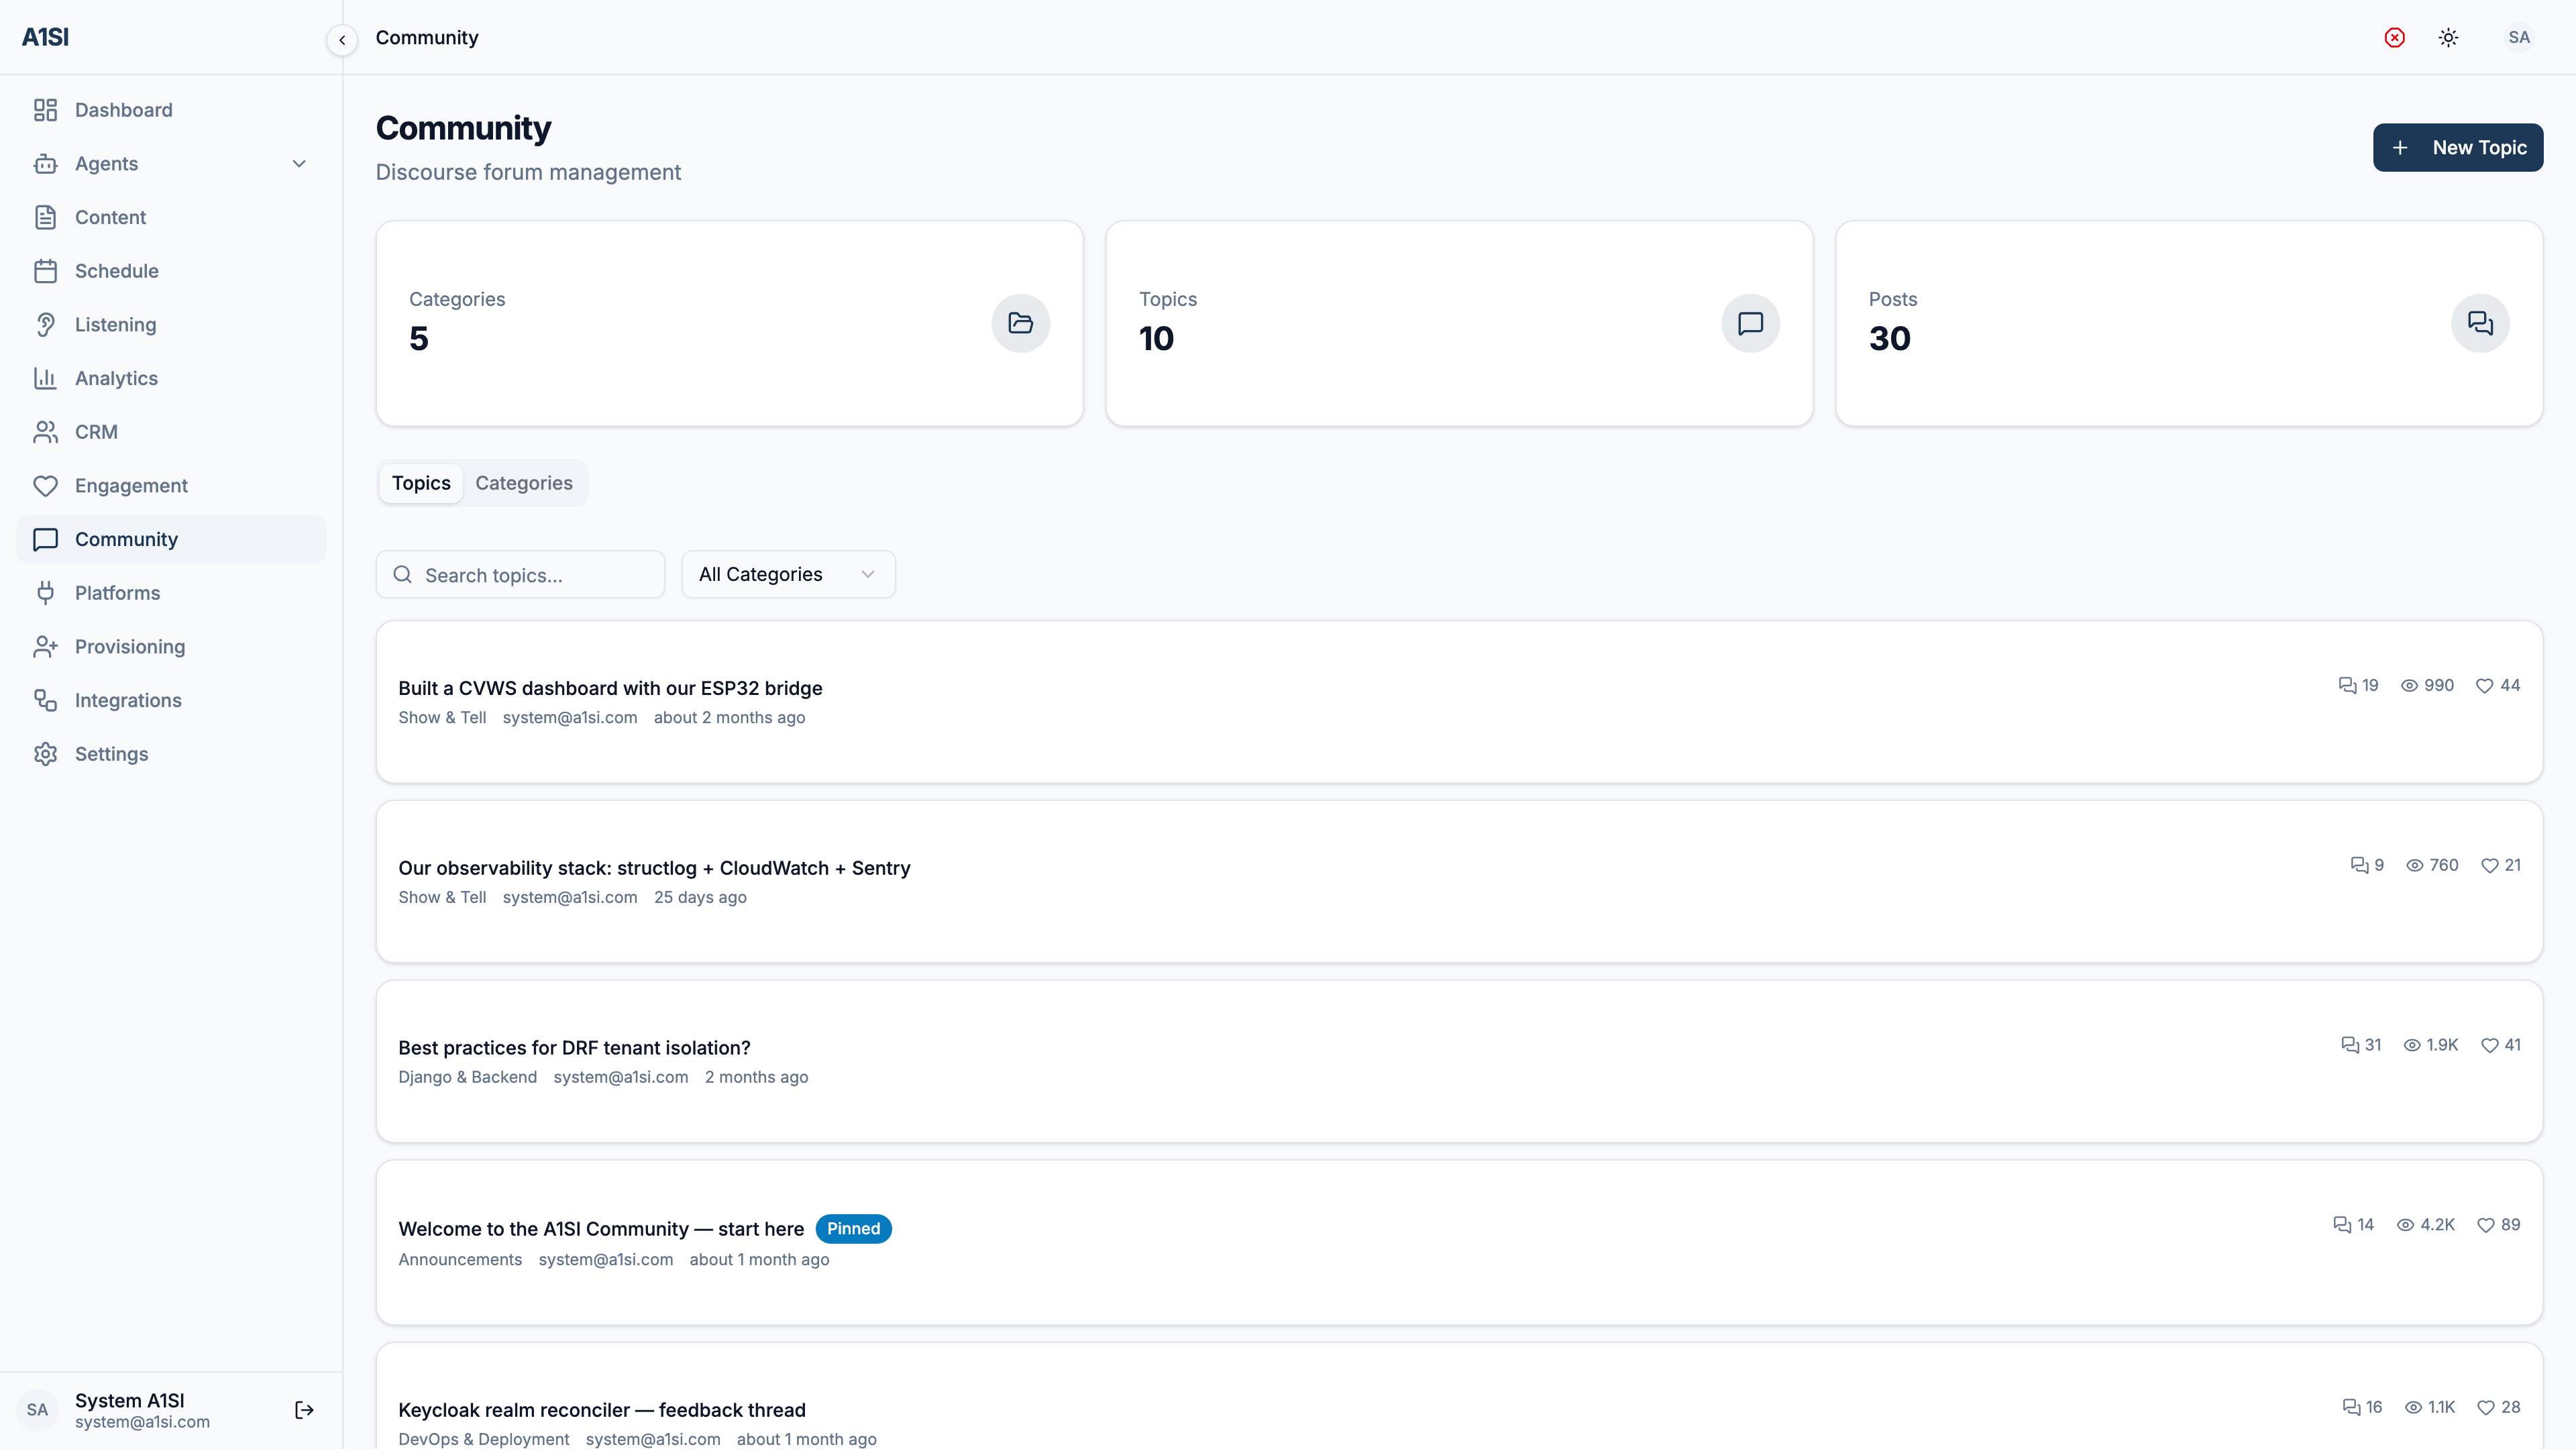Click into the Search topics field
Image resolution: width=2576 pixels, height=1449 pixels.
point(520,575)
